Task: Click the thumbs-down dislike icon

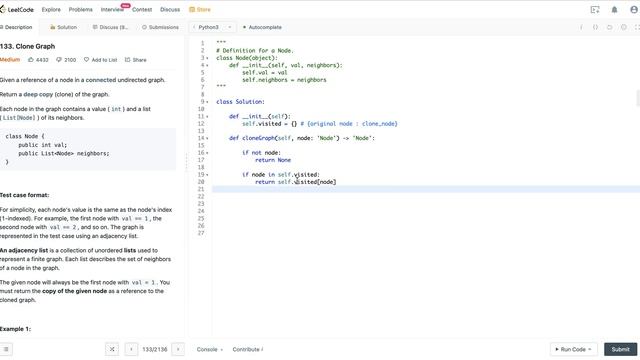Action: coord(59,60)
